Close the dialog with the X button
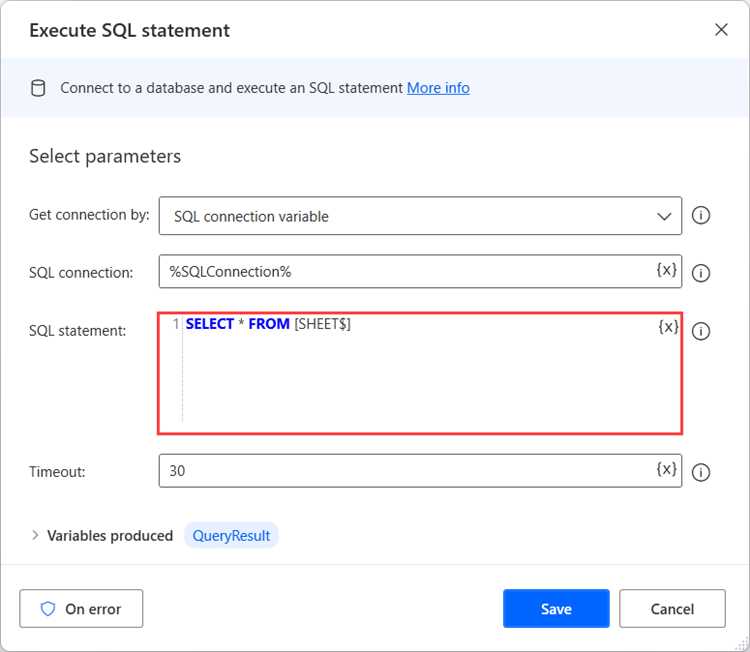The image size is (750, 652). pos(721,30)
